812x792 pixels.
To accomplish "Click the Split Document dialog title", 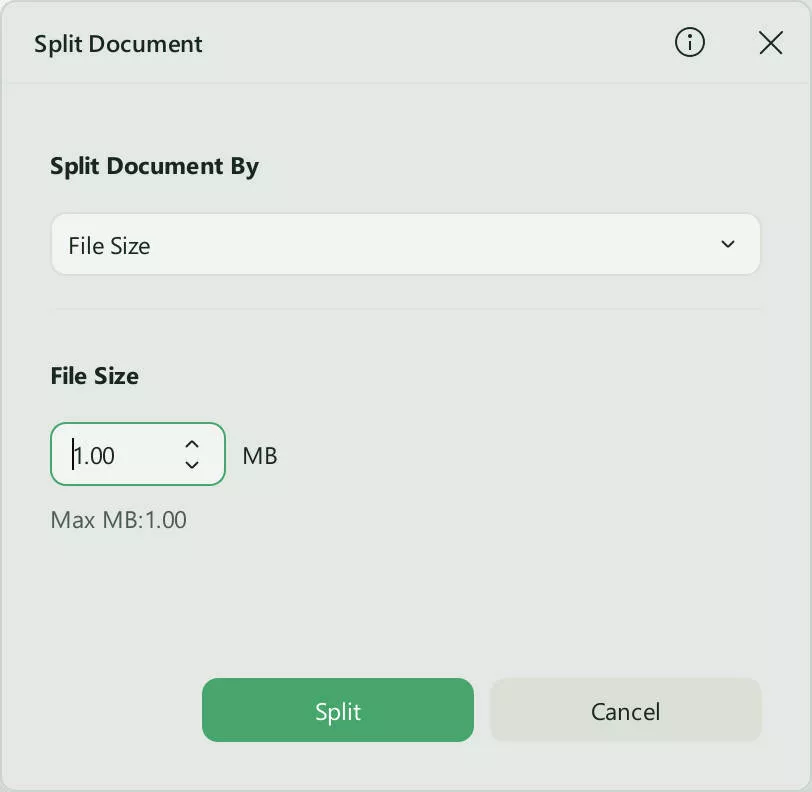I will tap(118, 44).
